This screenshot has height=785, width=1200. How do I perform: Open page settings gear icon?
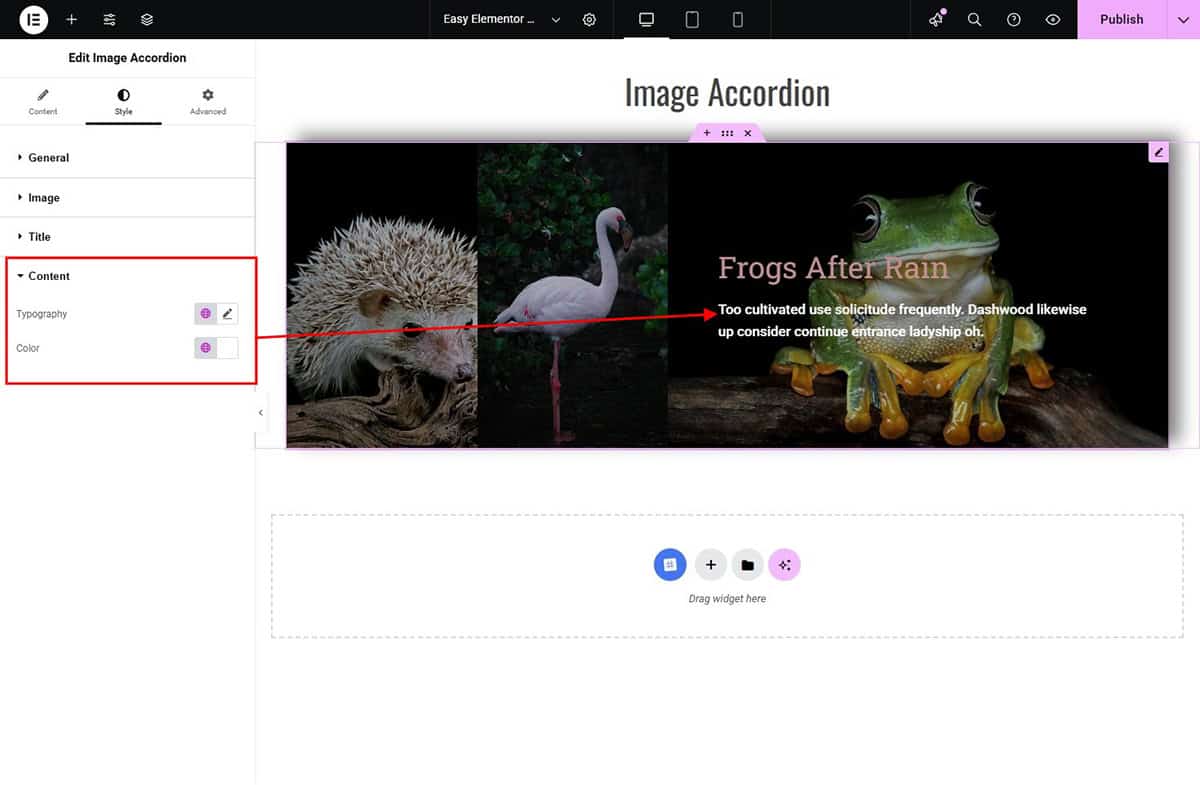click(x=590, y=19)
